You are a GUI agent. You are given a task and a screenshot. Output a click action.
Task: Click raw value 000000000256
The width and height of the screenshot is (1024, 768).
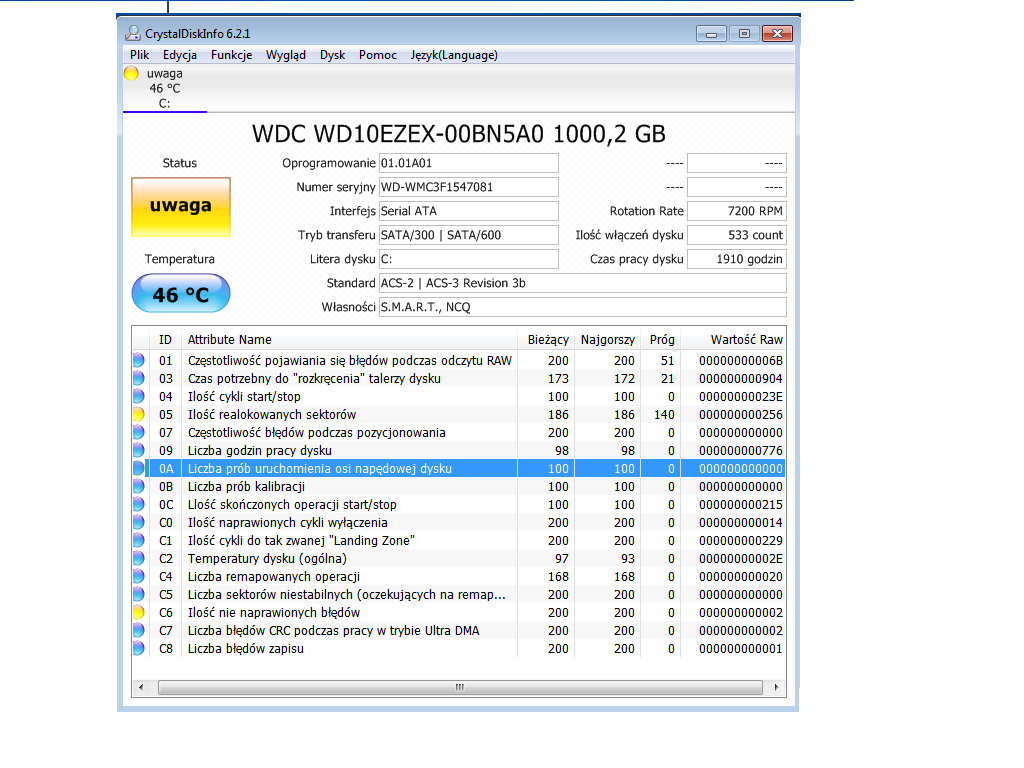click(x=741, y=415)
